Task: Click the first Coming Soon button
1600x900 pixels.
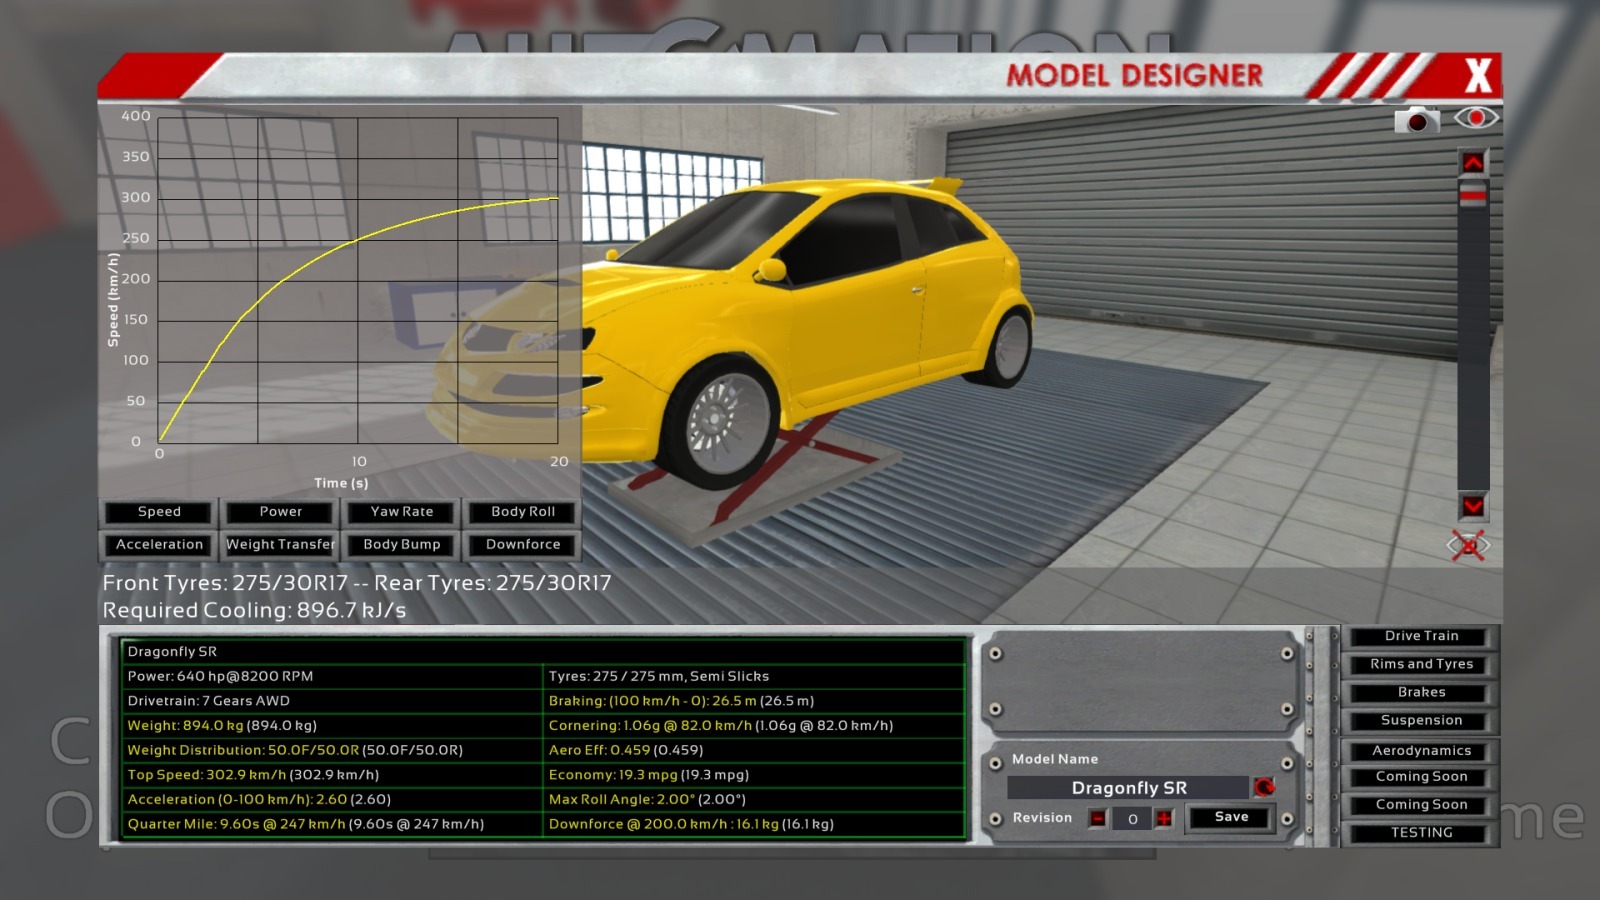Action: point(1421,777)
